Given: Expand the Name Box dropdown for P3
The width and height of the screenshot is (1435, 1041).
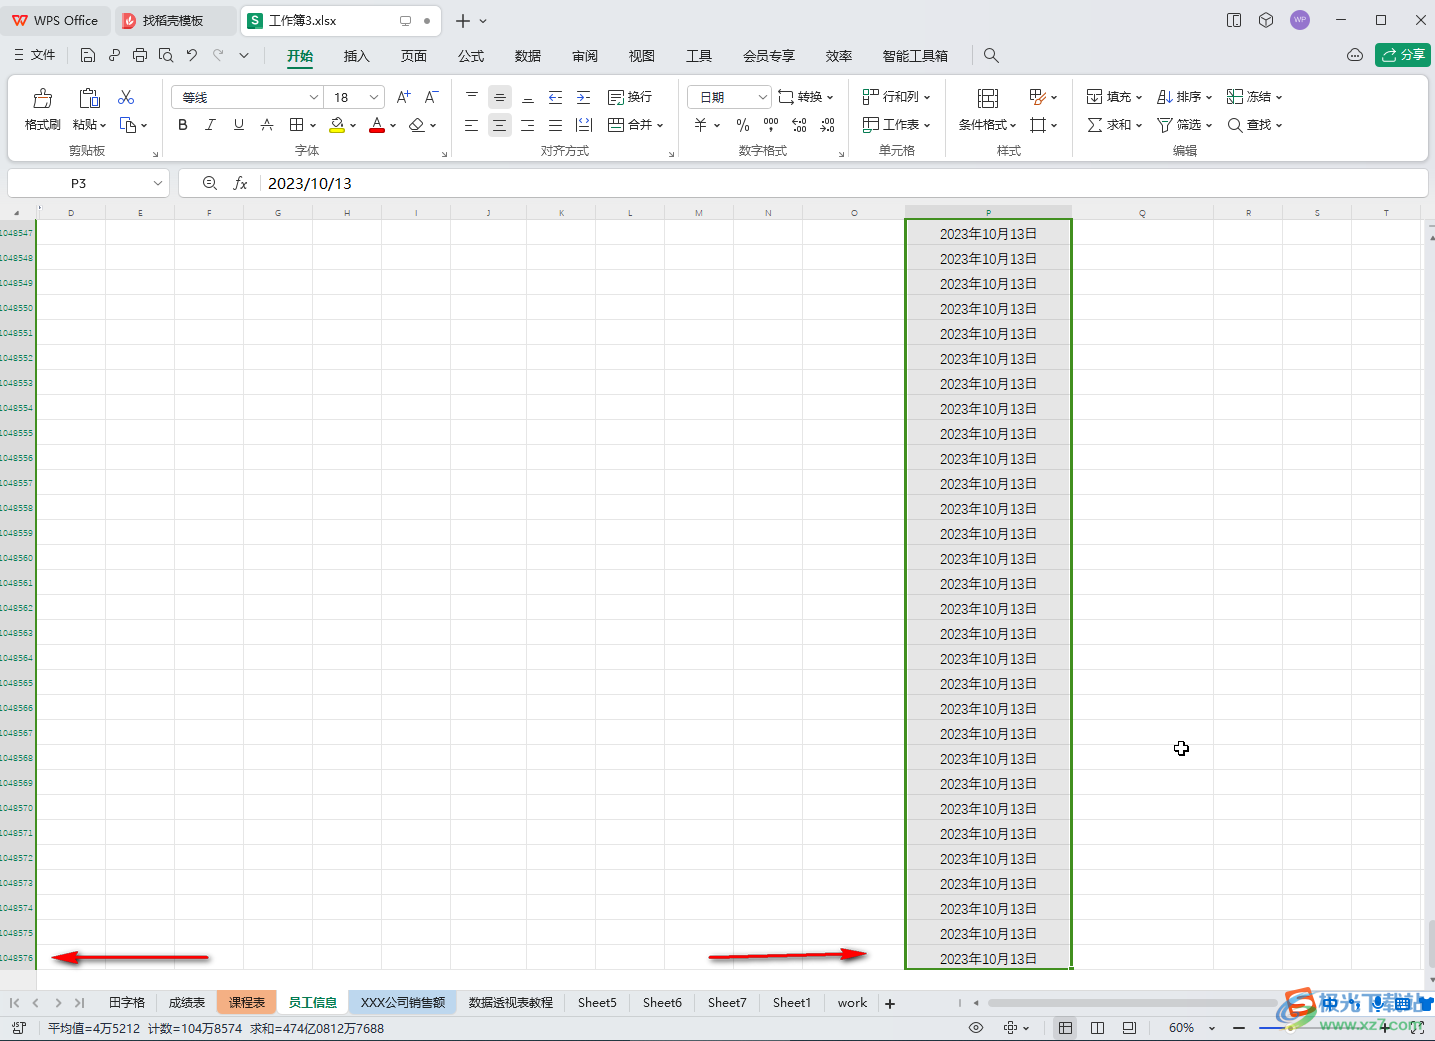Looking at the screenshot, I should click(x=158, y=183).
